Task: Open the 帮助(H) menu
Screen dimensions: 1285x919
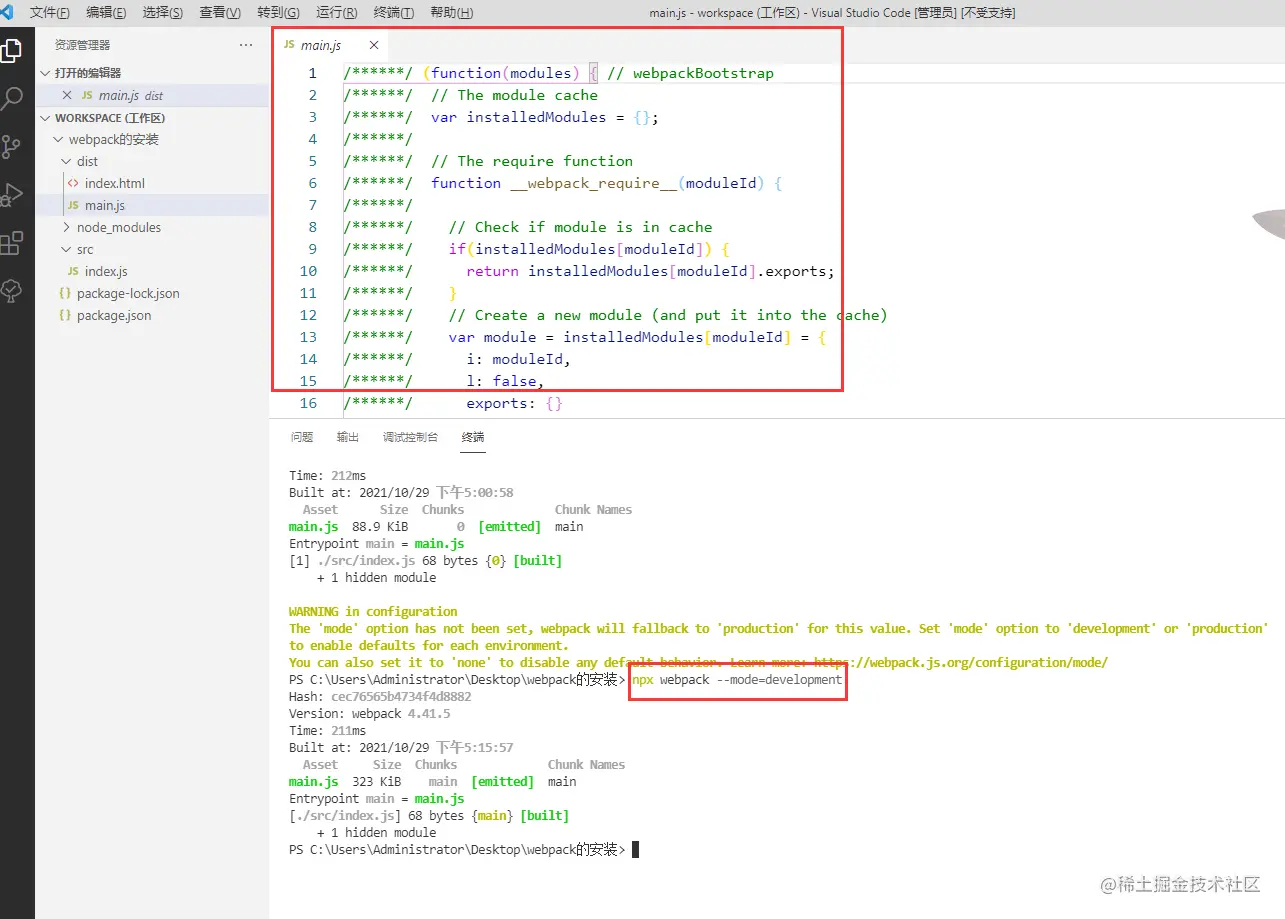Action: 451,13
